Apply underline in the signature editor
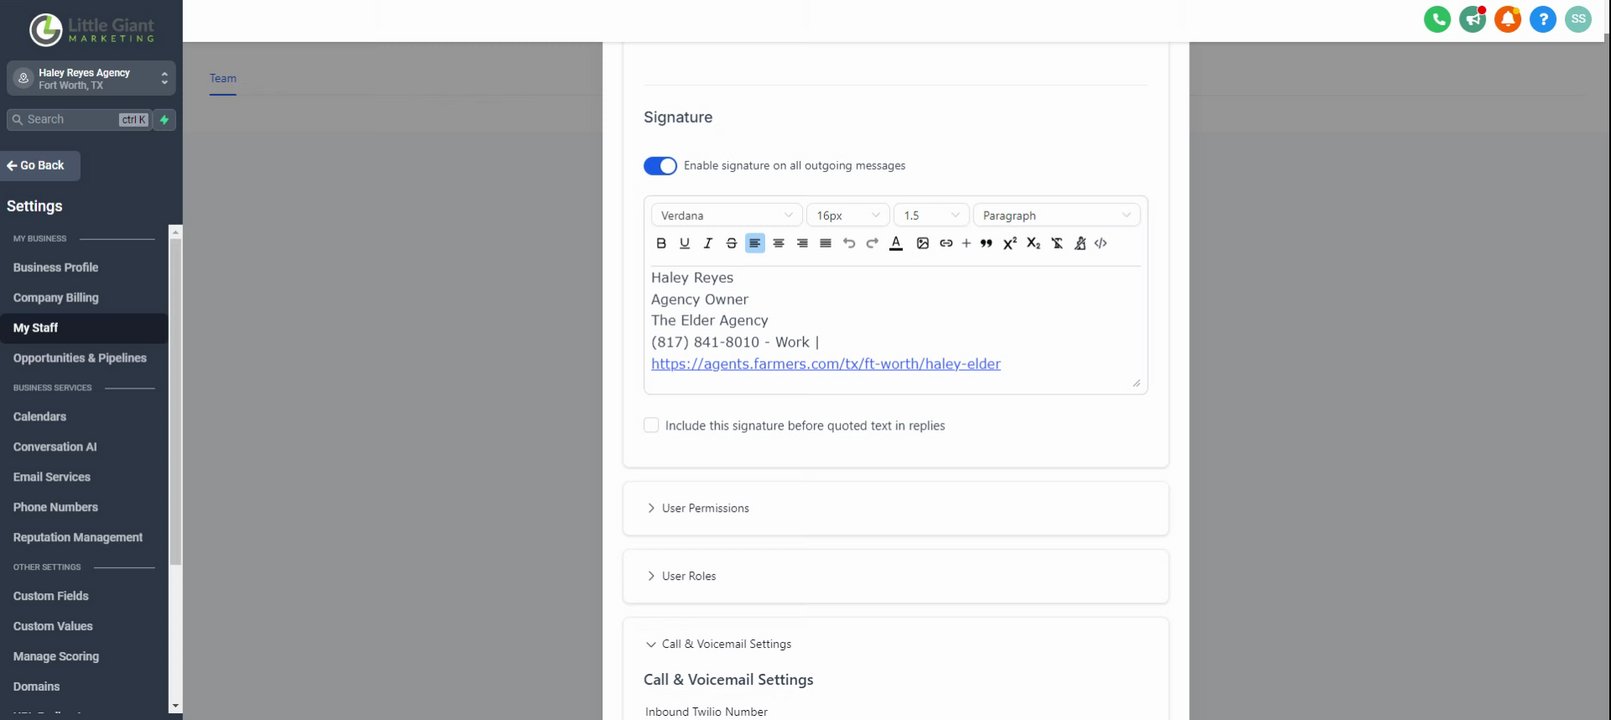 (x=684, y=243)
